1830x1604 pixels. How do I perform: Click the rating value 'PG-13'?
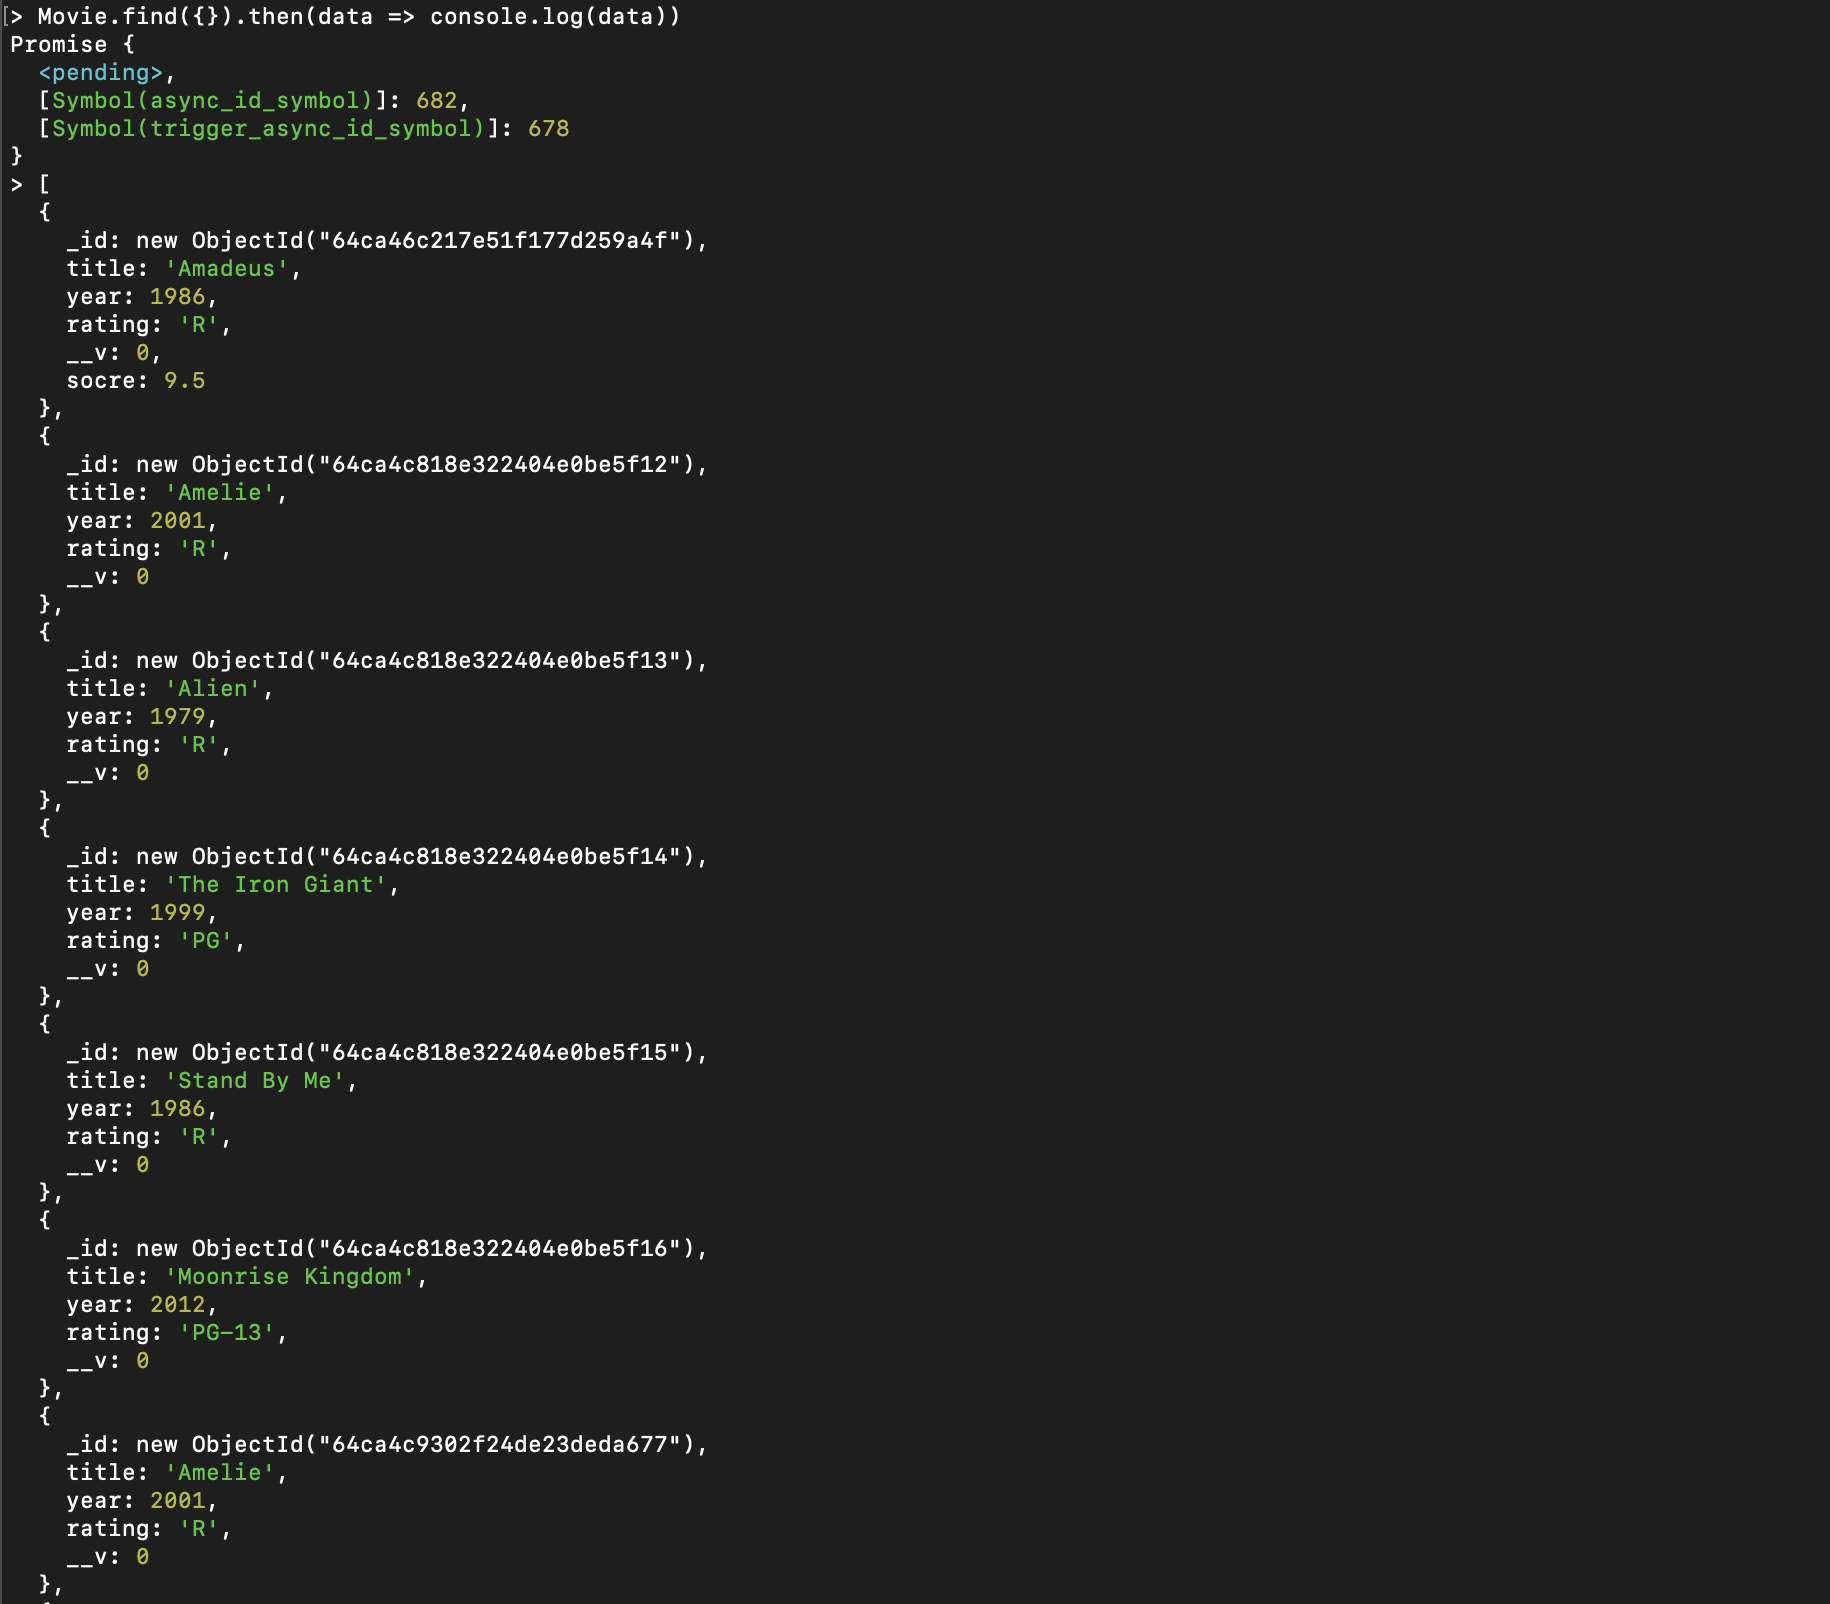pos(226,1333)
